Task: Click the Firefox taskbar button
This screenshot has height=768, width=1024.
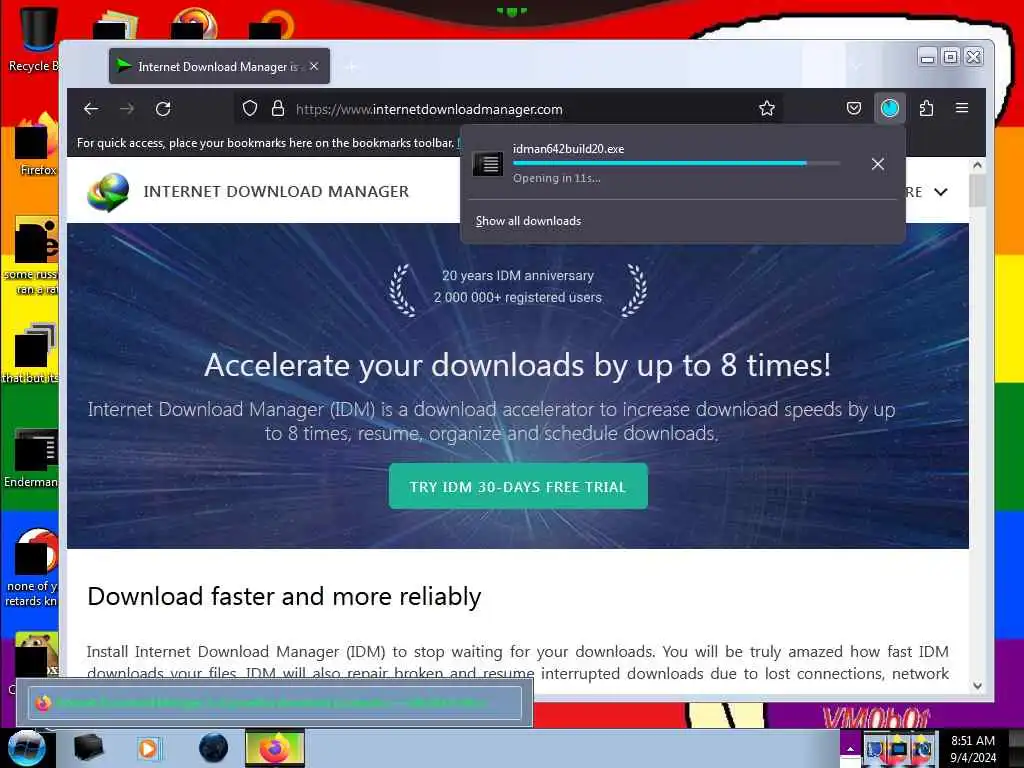Action: pos(275,748)
